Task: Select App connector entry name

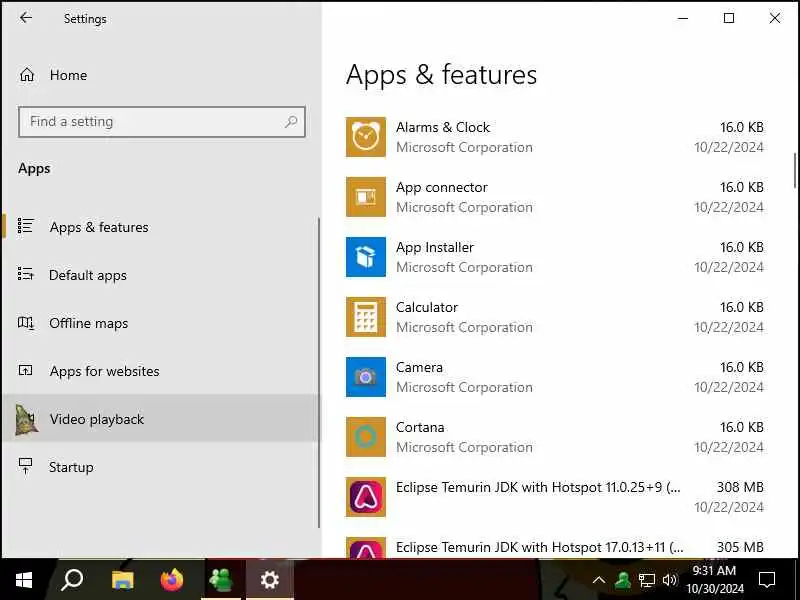Action: point(442,188)
